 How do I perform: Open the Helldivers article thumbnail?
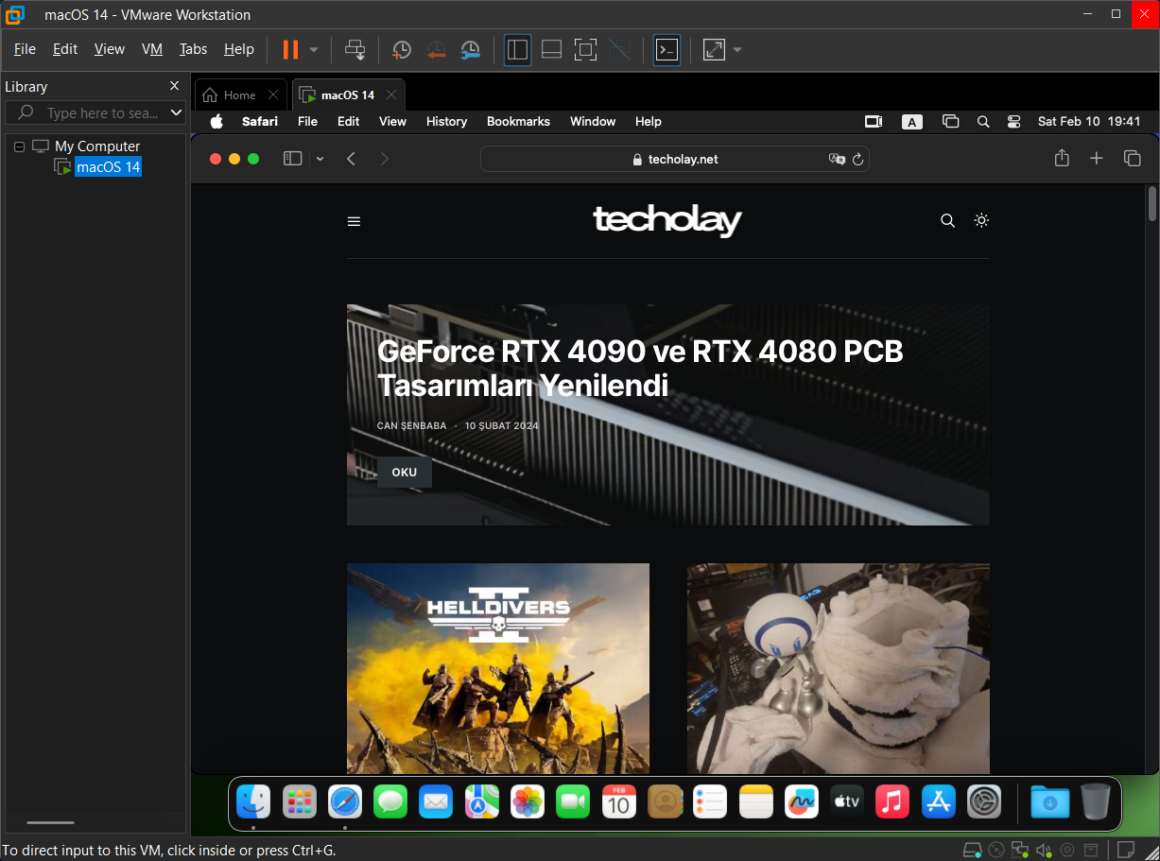click(498, 668)
